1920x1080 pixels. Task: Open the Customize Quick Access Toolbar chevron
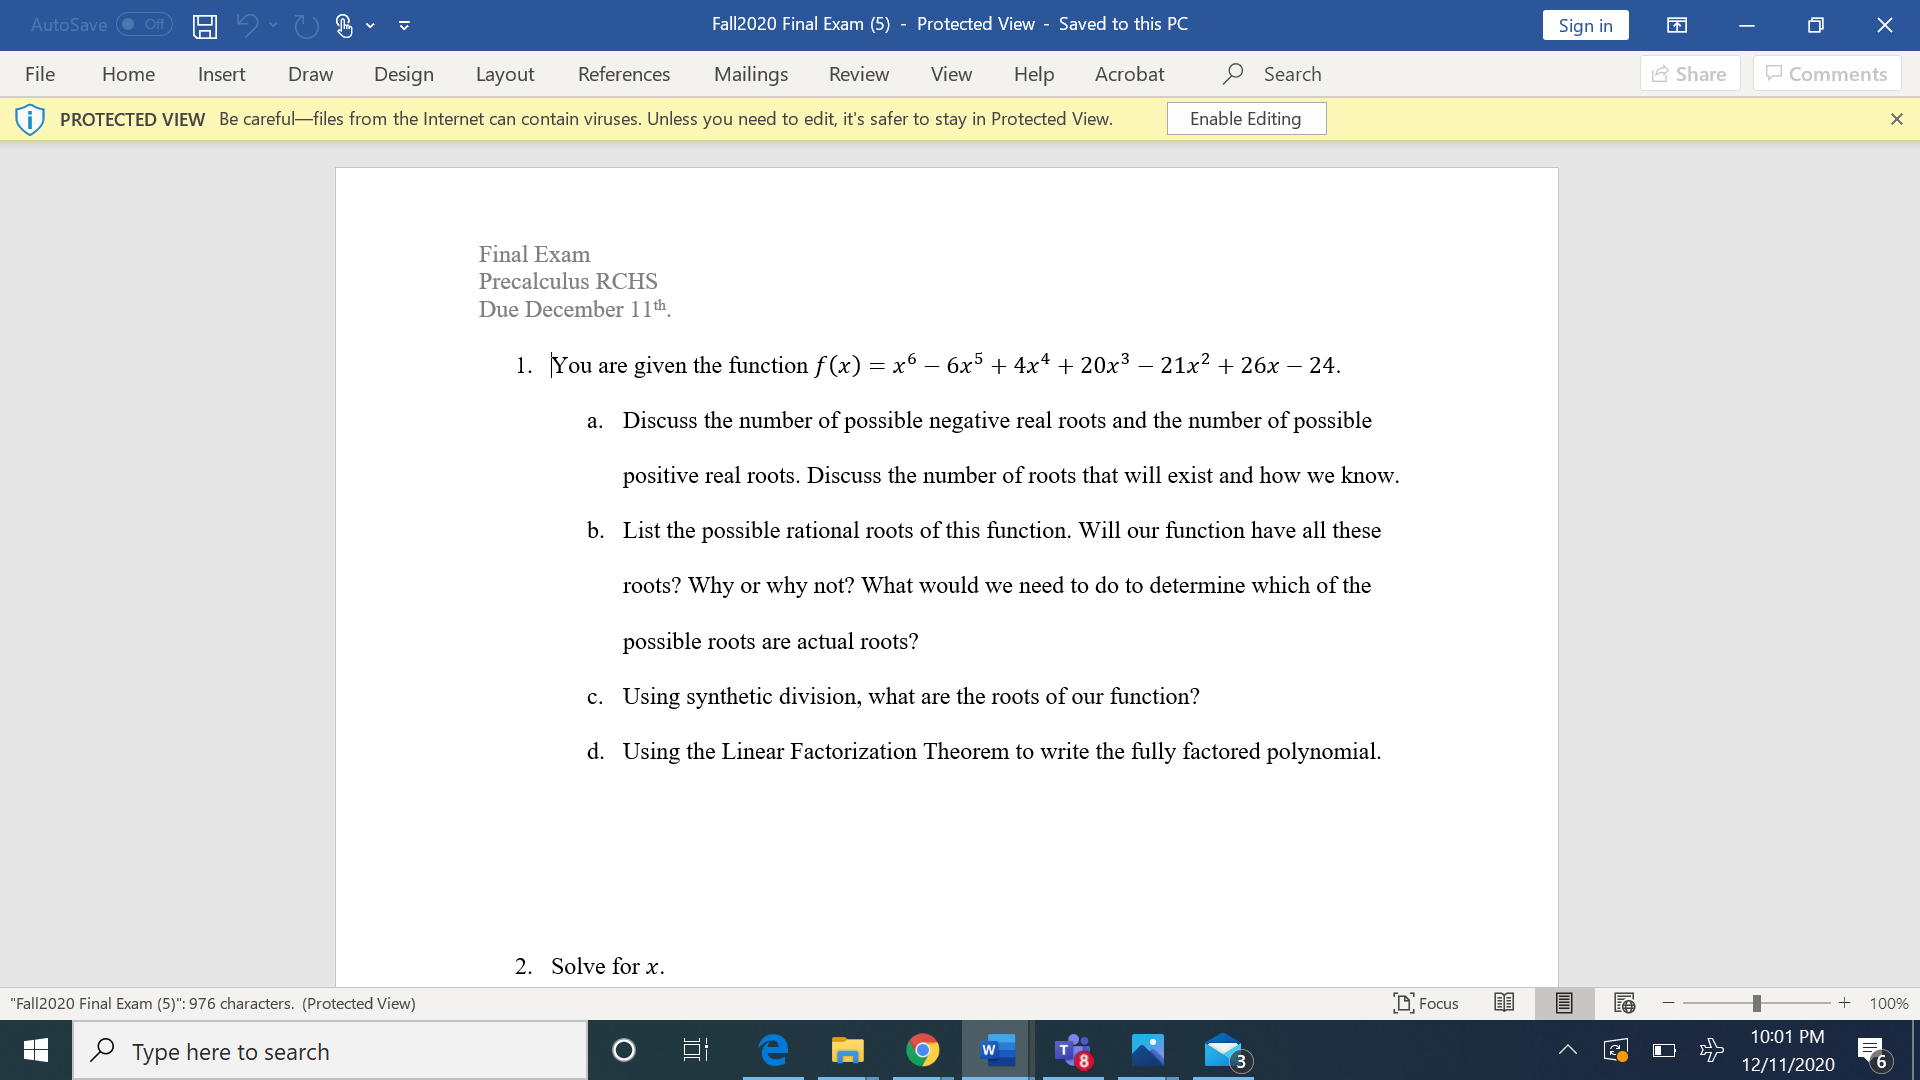pyautogui.click(x=404, y=27)
